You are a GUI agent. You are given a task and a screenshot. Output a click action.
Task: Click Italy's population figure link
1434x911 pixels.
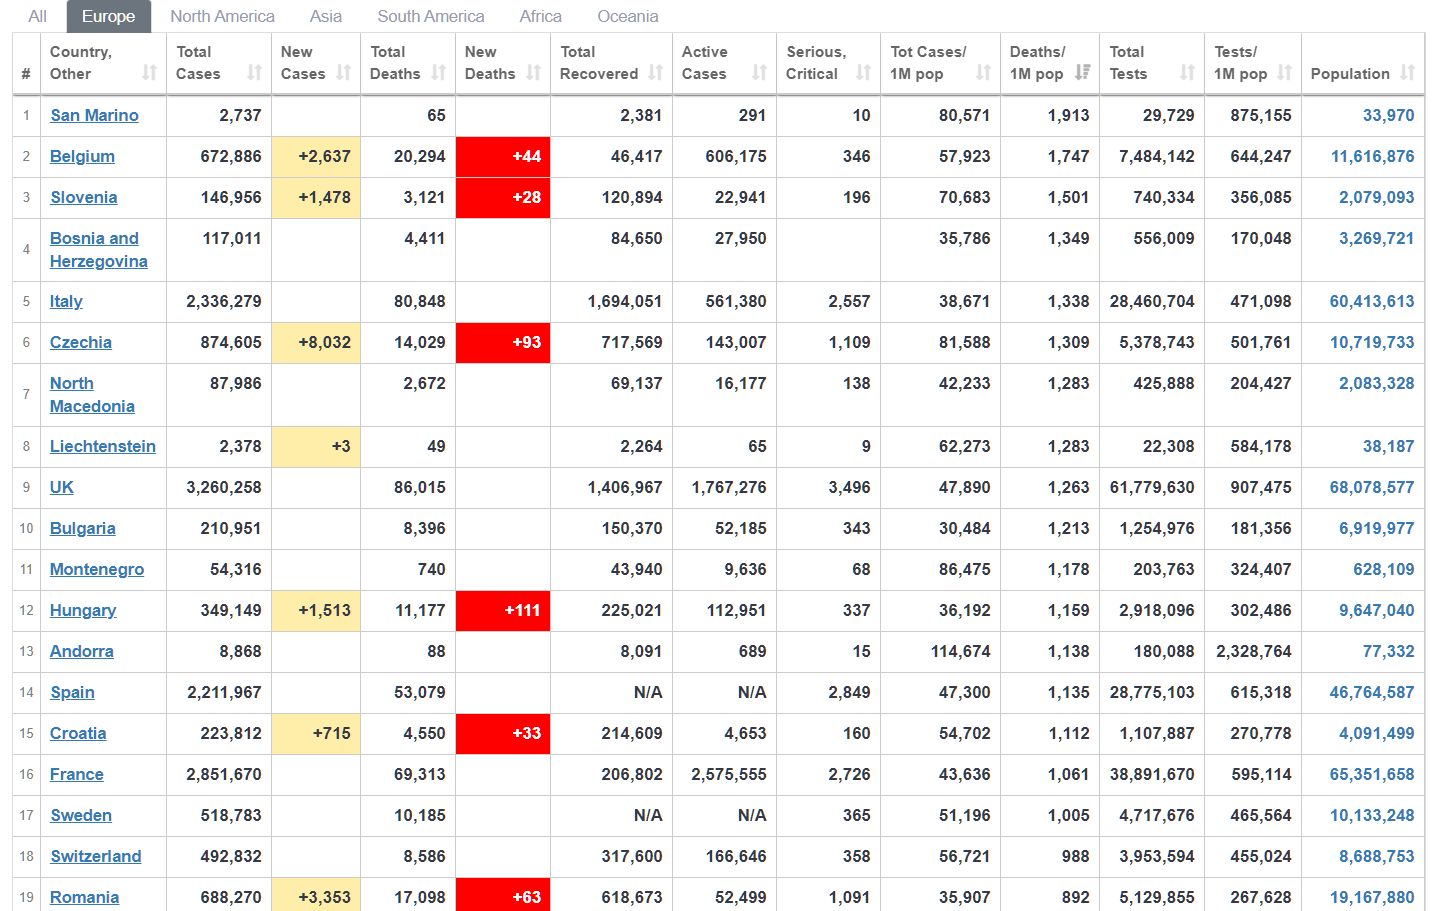pyautogui.click(x=1371, y=301)
